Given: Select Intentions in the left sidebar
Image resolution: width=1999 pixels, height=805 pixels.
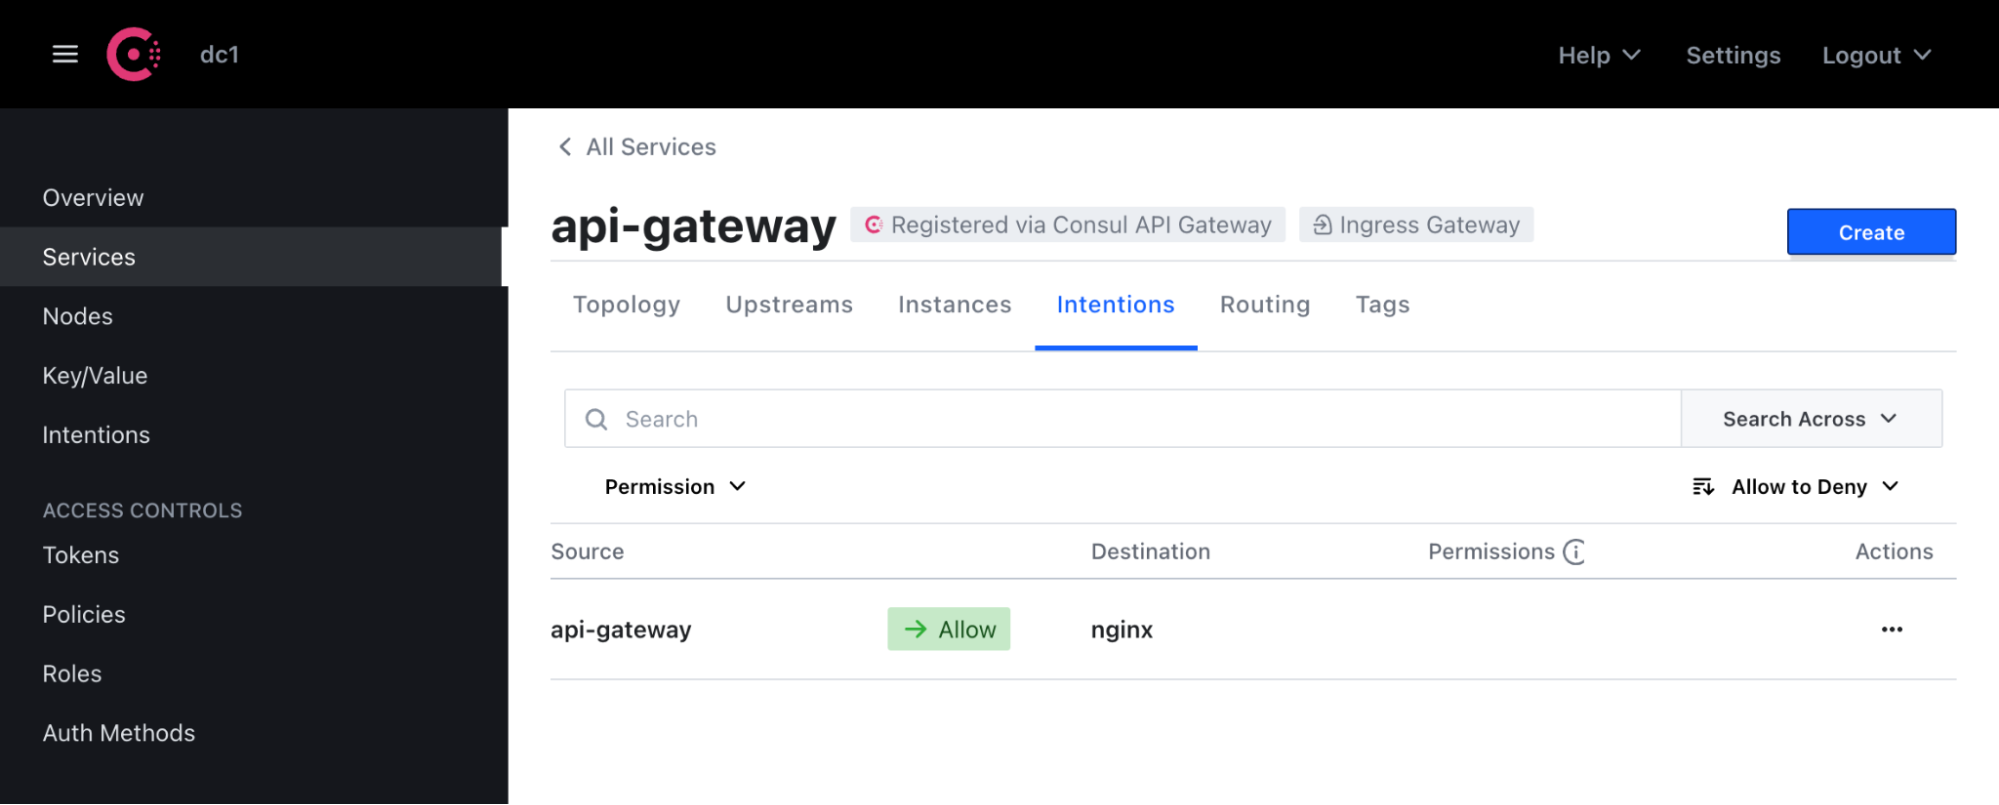Looking at the screenshot, I should 95,434.
